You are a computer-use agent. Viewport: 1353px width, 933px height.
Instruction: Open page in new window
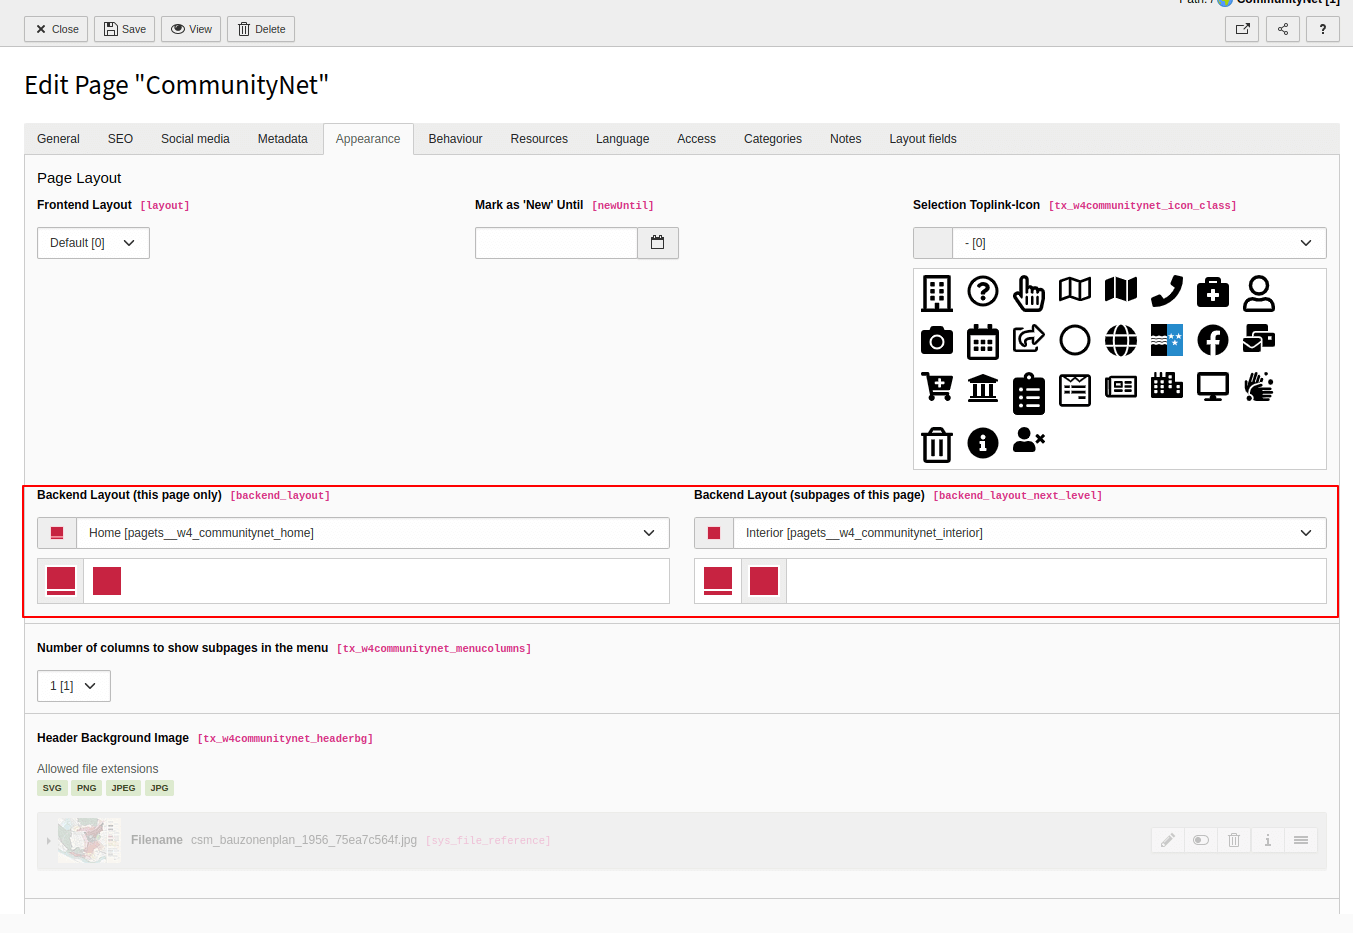[x=1242, y=29]
